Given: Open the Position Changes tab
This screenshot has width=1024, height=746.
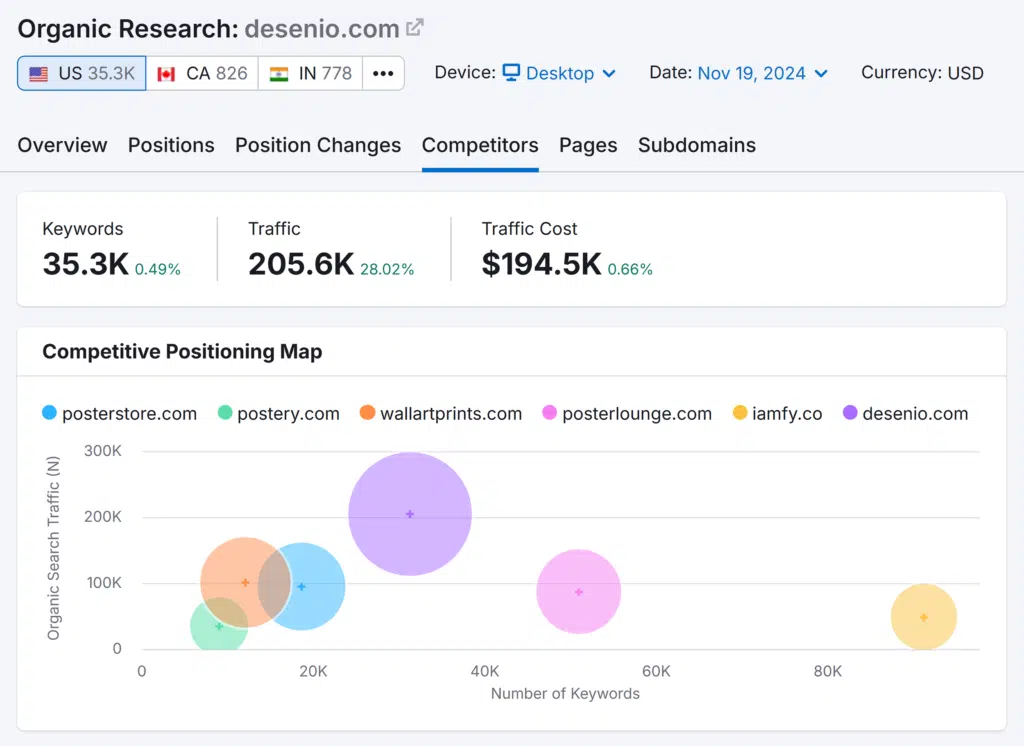Looking at the screenshot, I should (318, 145).
